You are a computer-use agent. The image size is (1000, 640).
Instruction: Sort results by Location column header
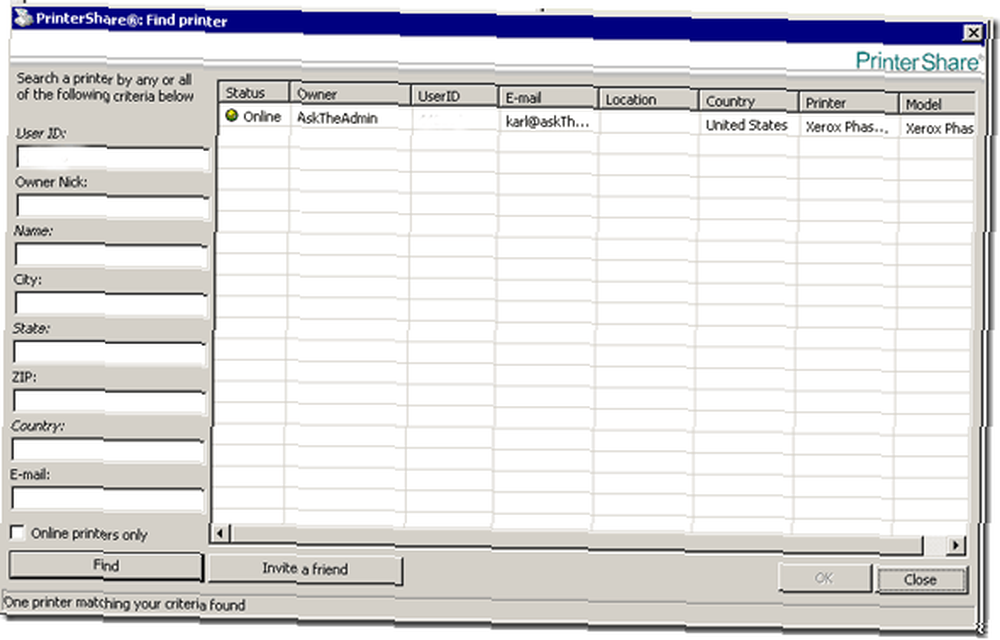pyautogui.click(x=647, y=99)
